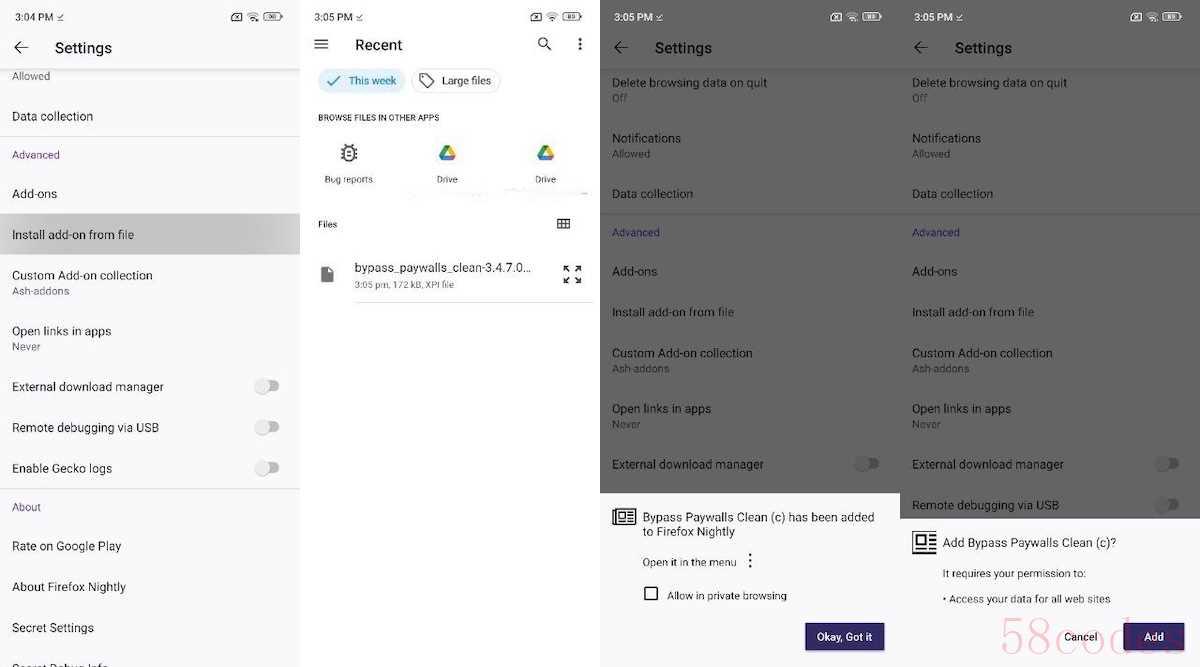
Task: Open the first Google Drive icon
Action: point(447,162)
